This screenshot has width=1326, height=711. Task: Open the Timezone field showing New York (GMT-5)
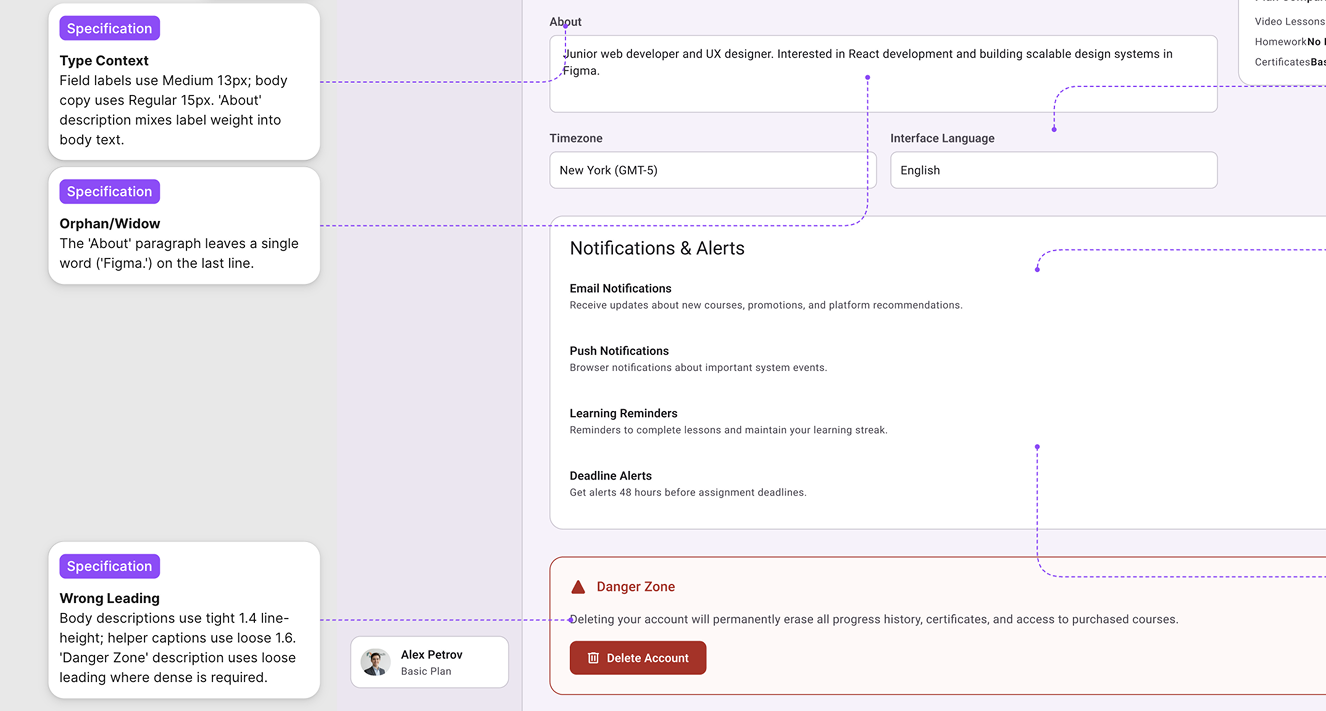713,170
